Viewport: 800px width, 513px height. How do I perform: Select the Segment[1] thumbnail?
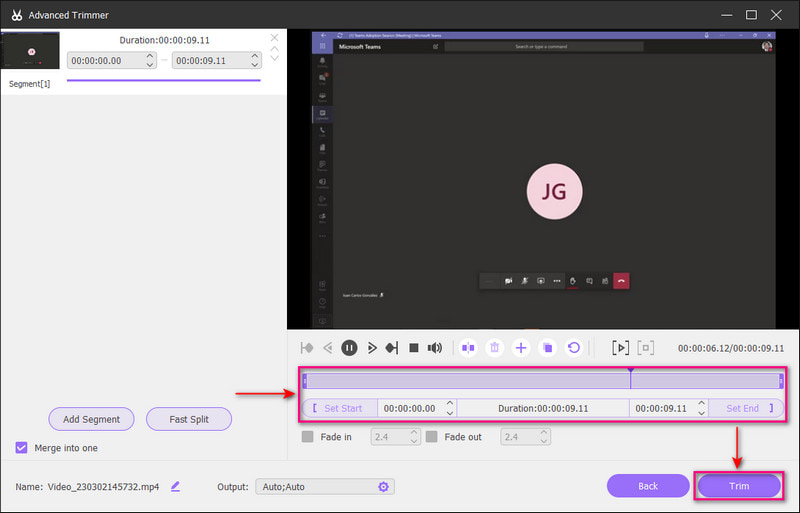[x=31, y=50]
